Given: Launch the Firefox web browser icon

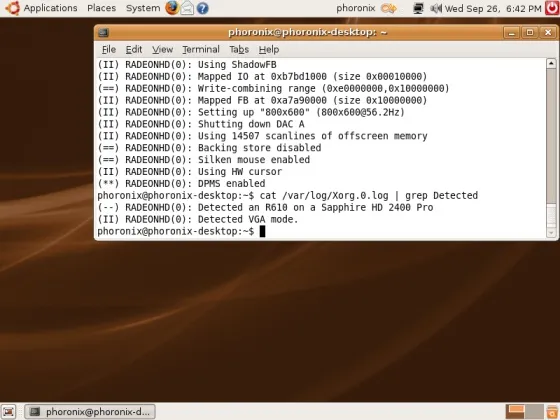Looking at the screenshot, I should [172, 8].
